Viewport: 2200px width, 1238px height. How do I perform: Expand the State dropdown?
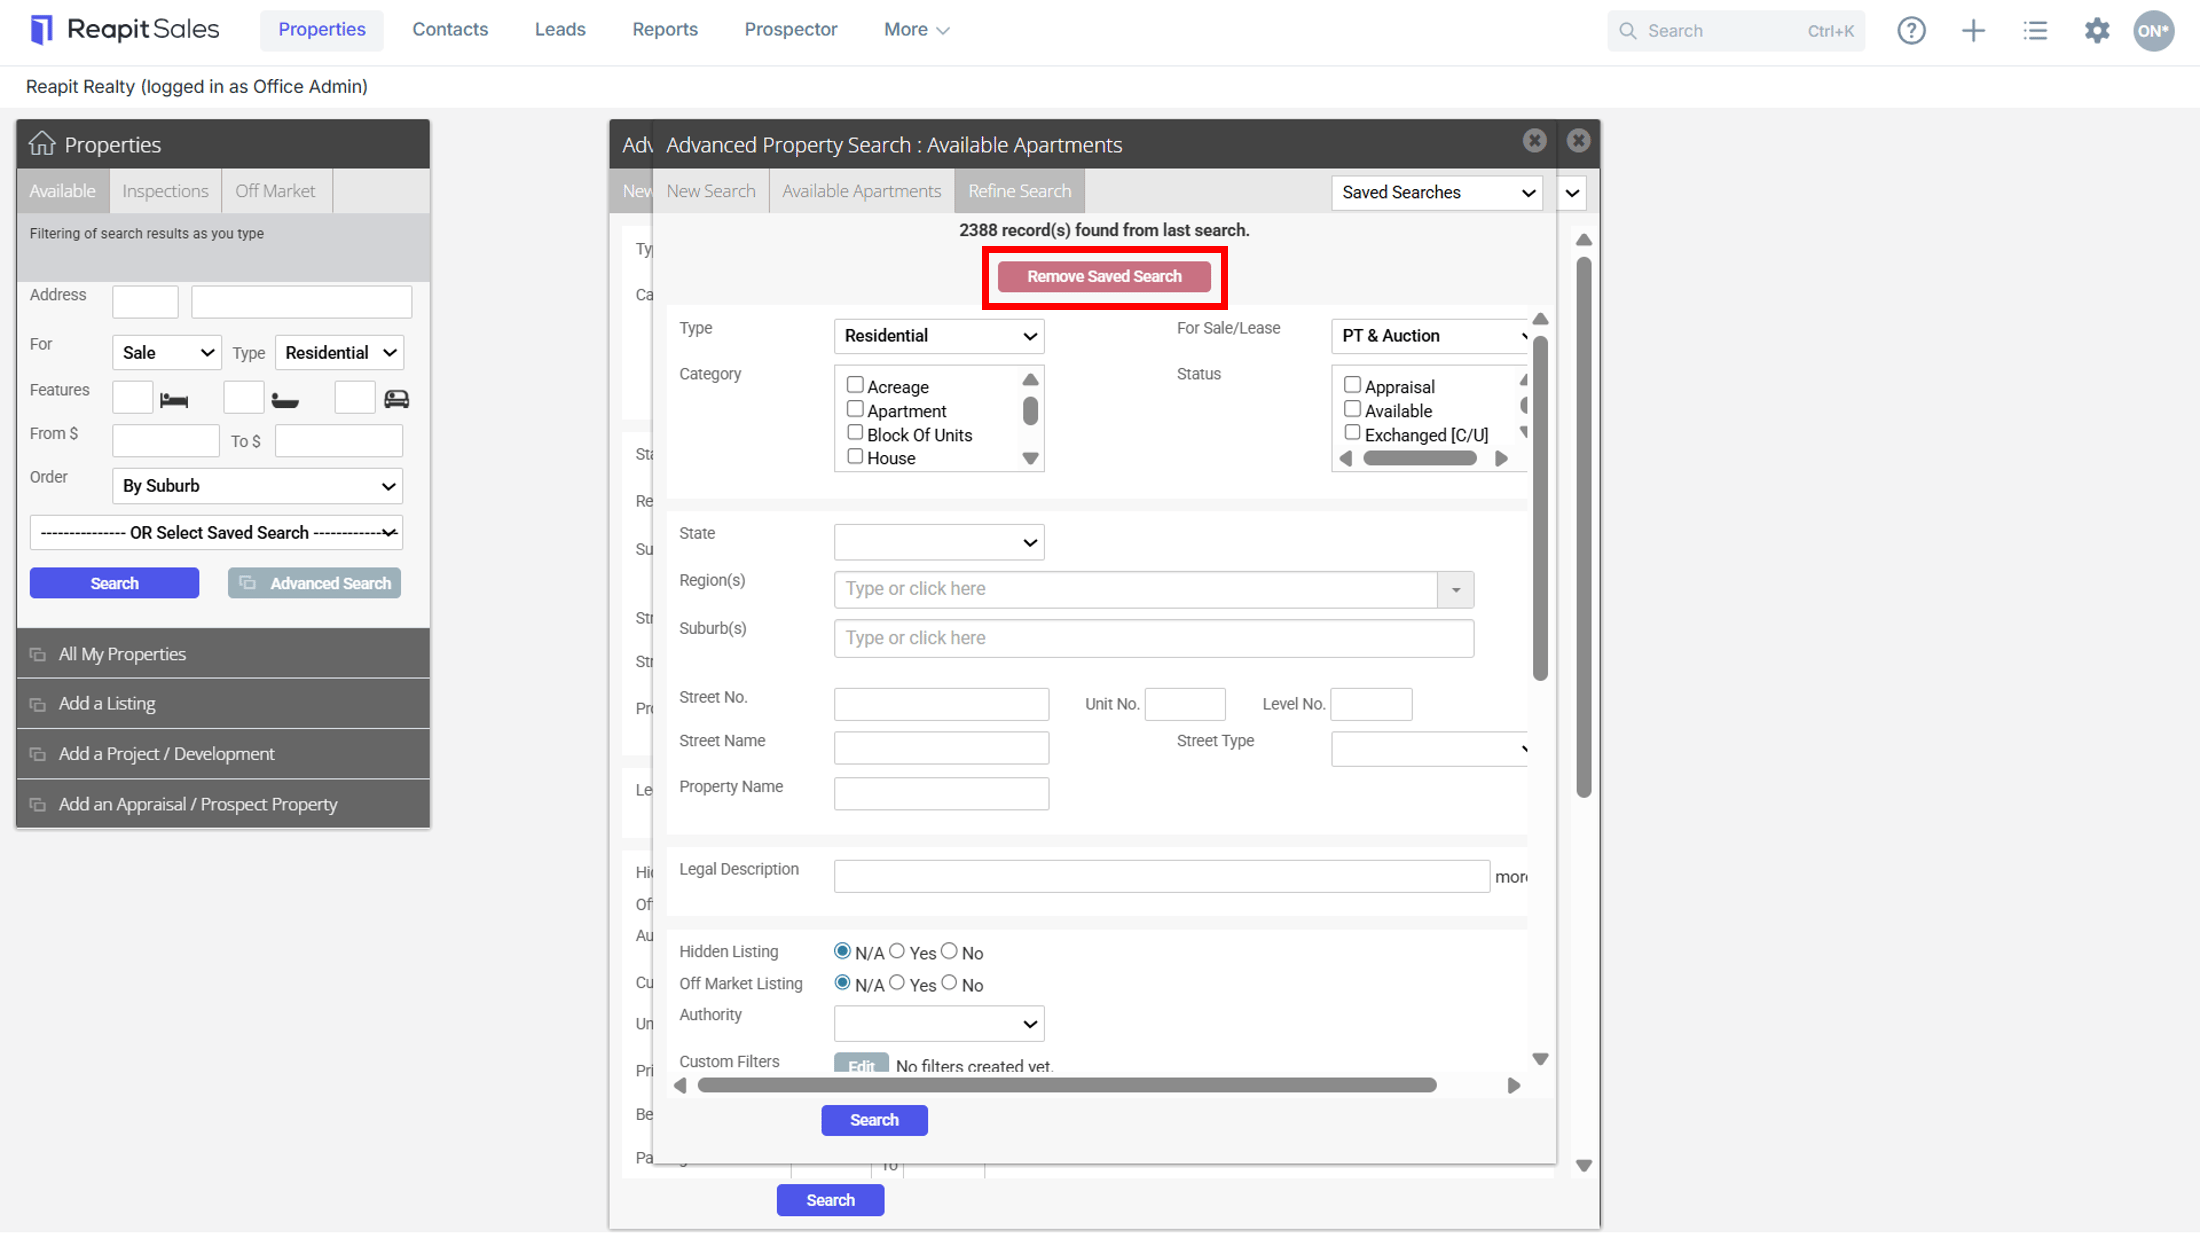939,542
